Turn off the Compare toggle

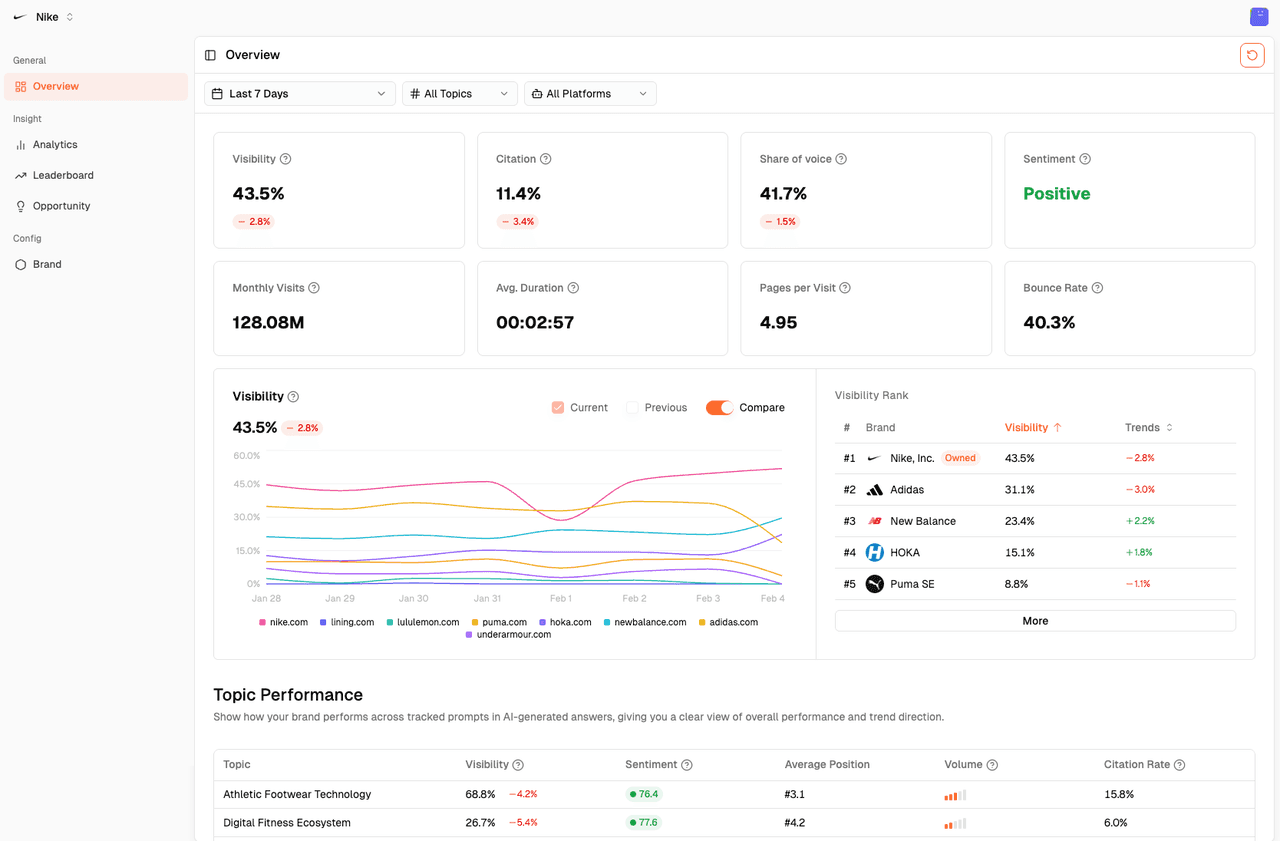coord(719,408)
